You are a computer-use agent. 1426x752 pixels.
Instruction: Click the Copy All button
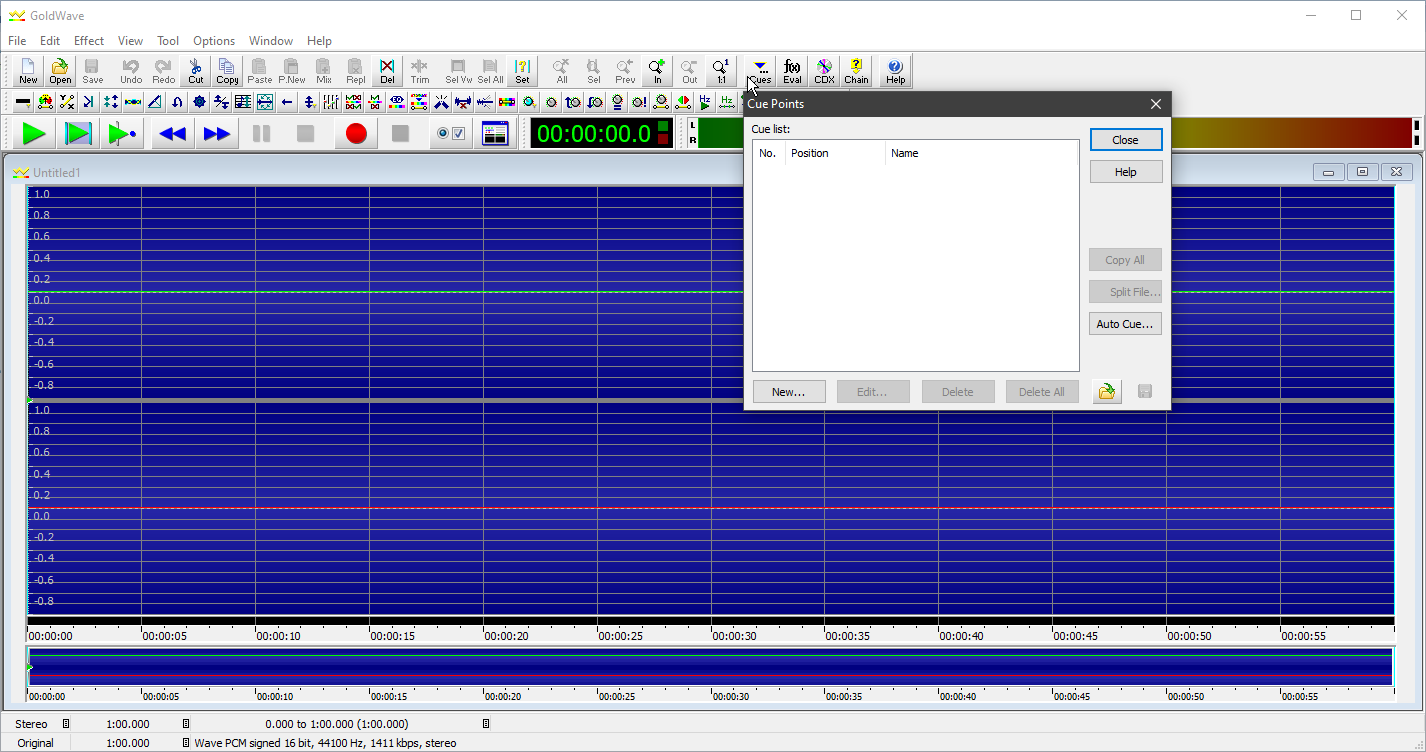1125,260
